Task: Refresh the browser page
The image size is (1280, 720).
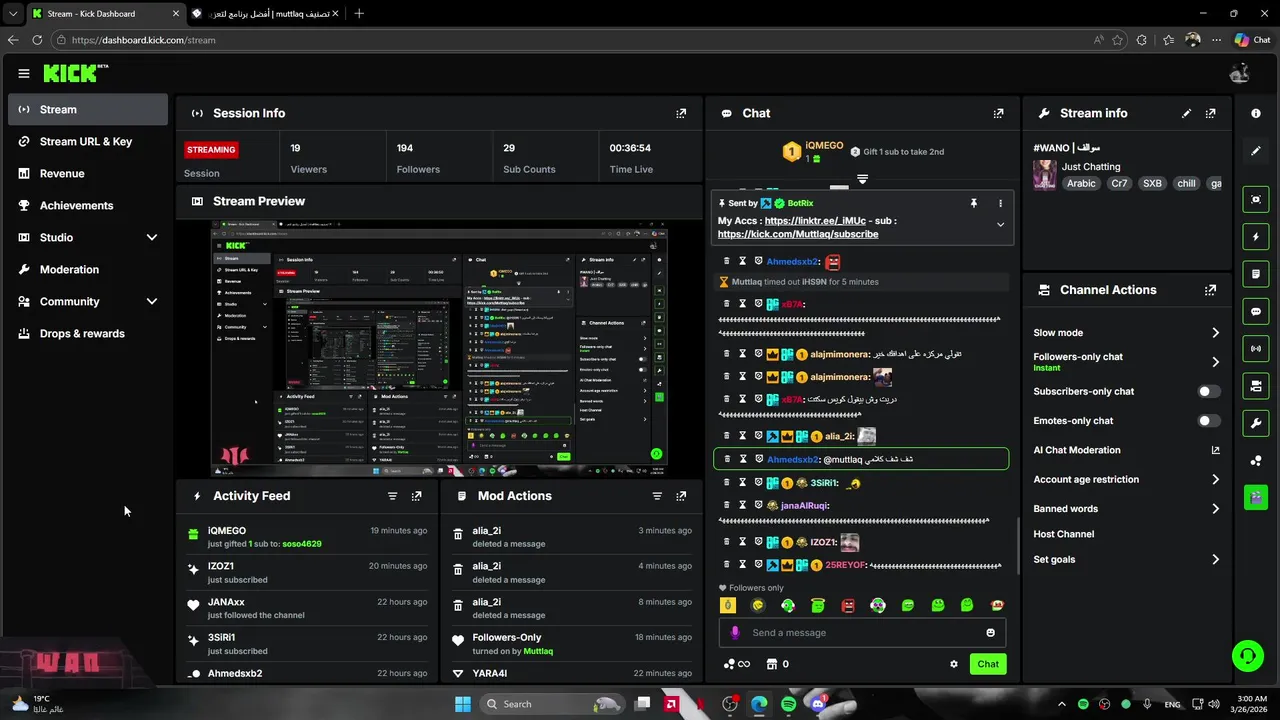Action: [x=37, y=40]
